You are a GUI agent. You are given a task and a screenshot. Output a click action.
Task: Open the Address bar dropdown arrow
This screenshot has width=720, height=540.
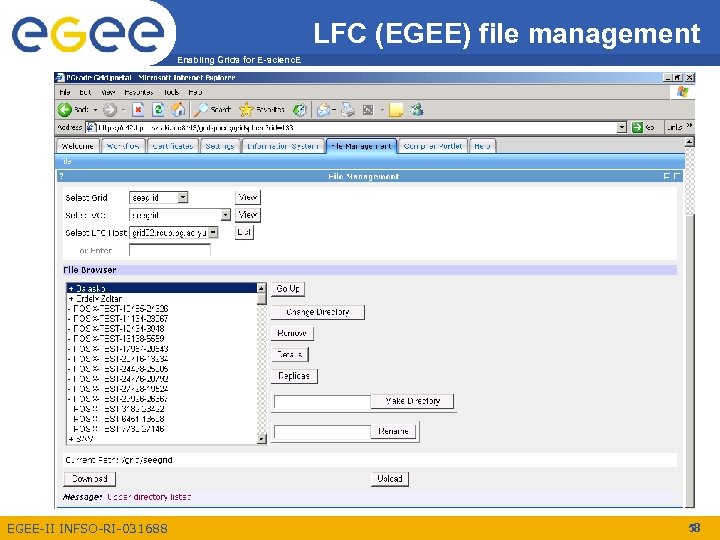click(x=621, y=127)
